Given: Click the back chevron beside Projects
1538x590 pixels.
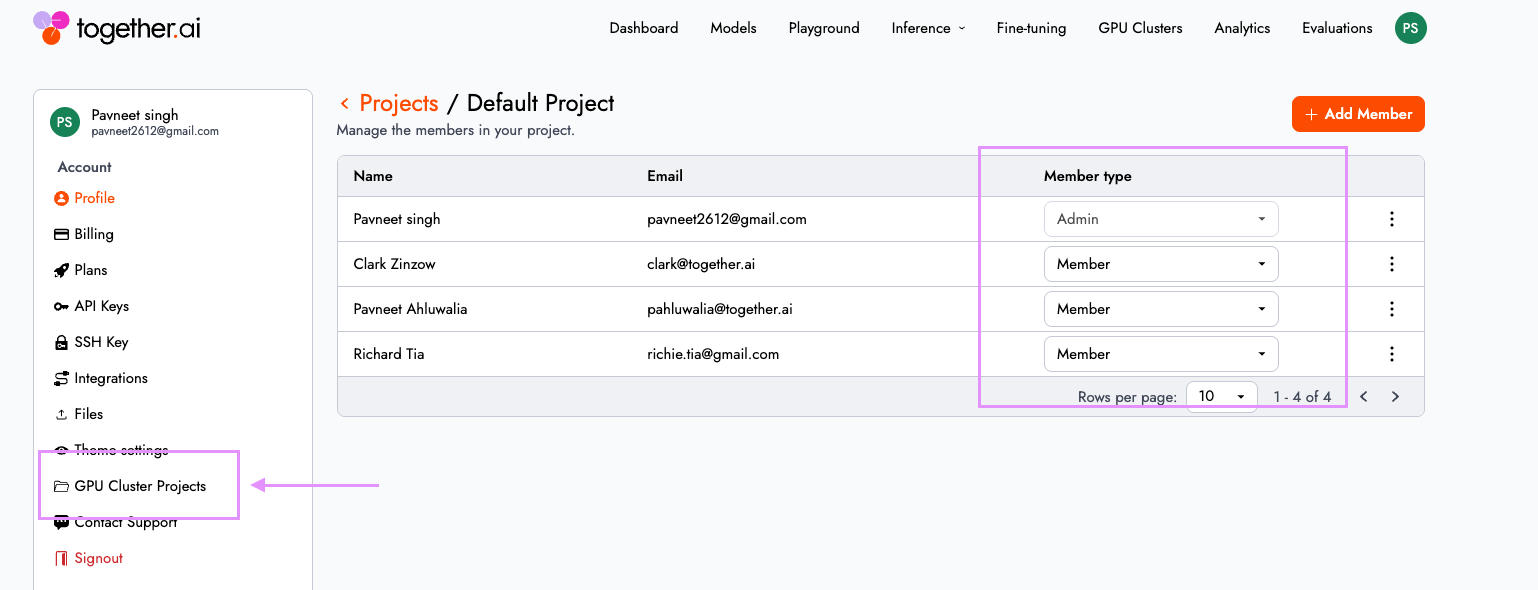Looking at the screenshot, I should pyautogui.click(x=344, y=103).
